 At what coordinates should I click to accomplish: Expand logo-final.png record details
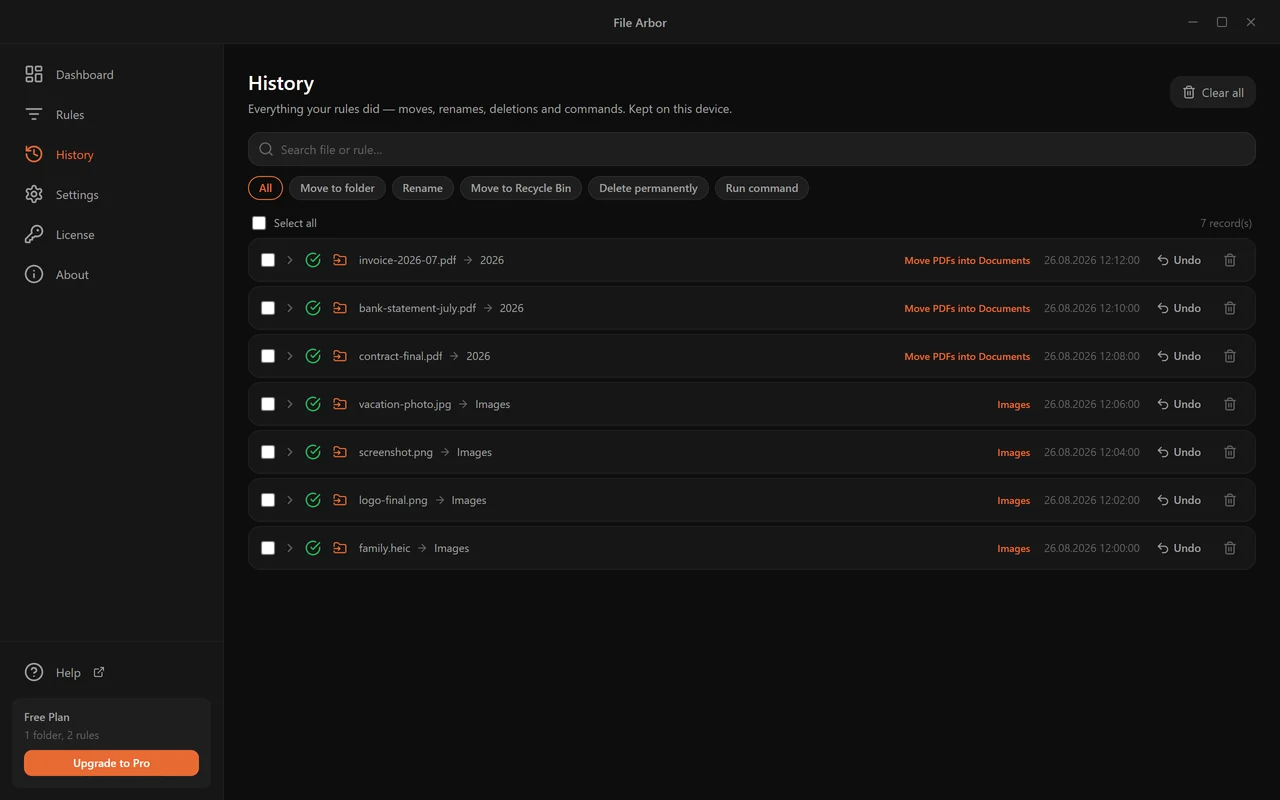[x=290, y=500]
